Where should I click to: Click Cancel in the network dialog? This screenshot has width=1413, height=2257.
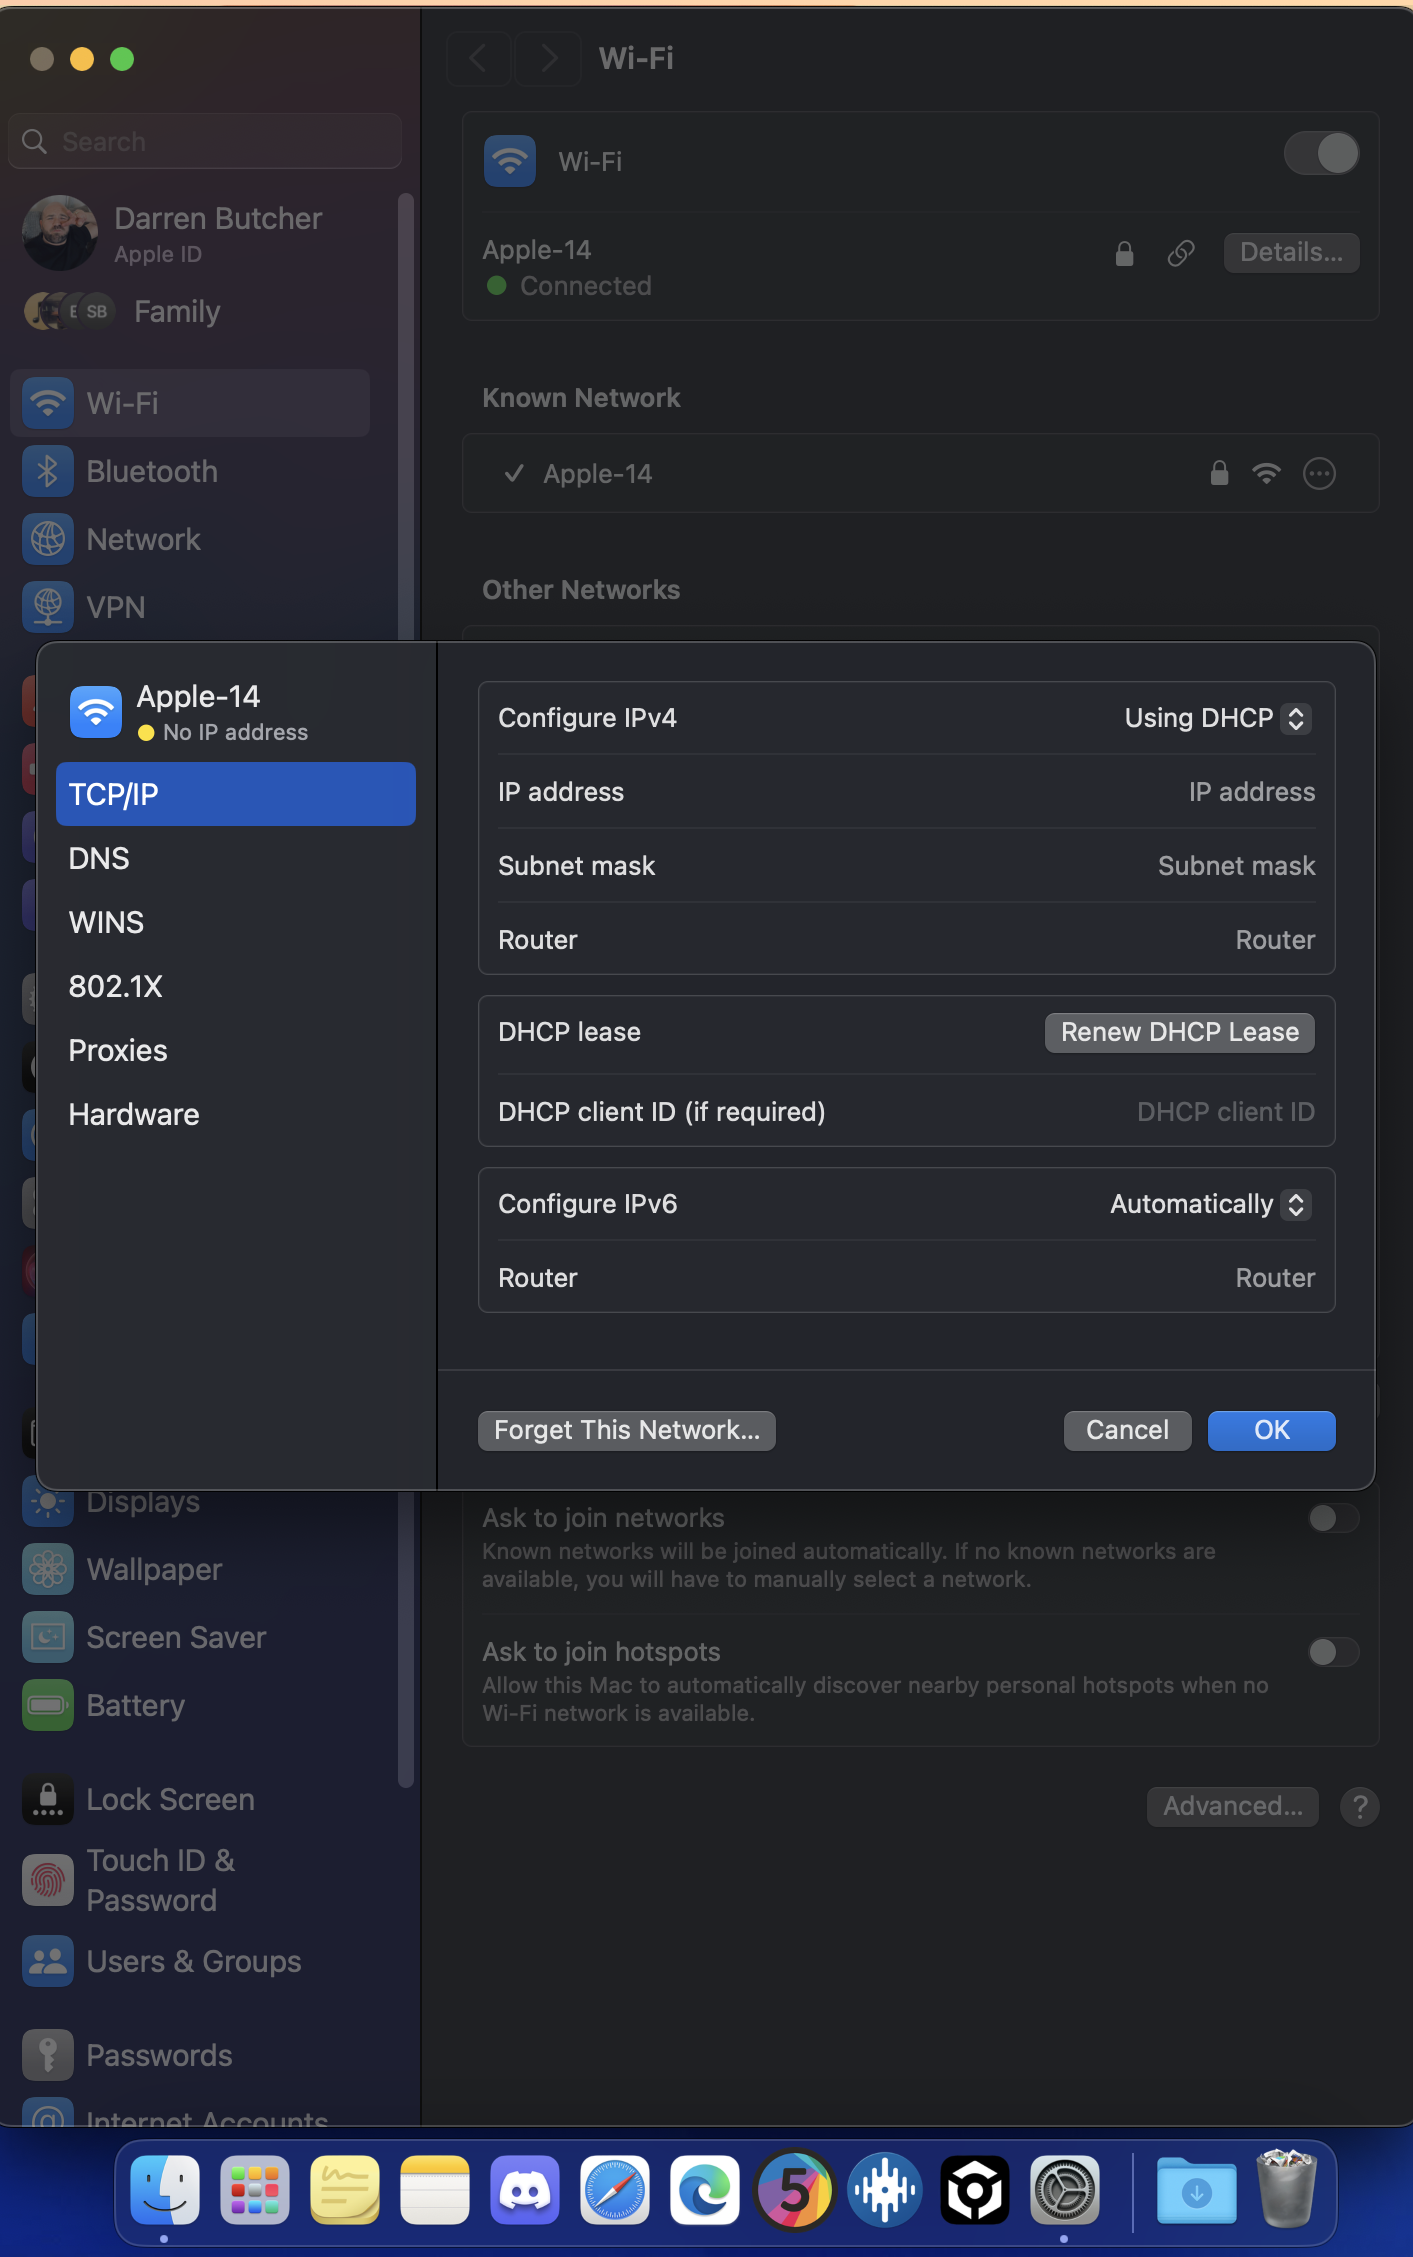[1127, 1430]
